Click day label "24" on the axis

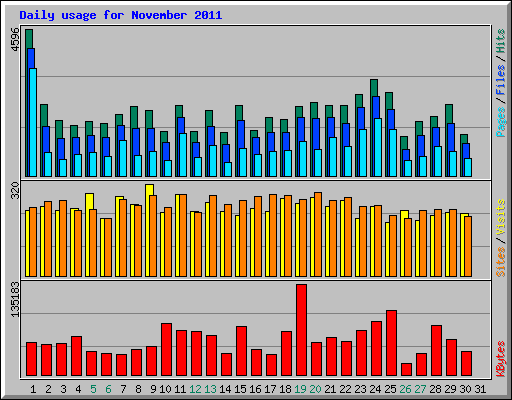coord(375,389)
